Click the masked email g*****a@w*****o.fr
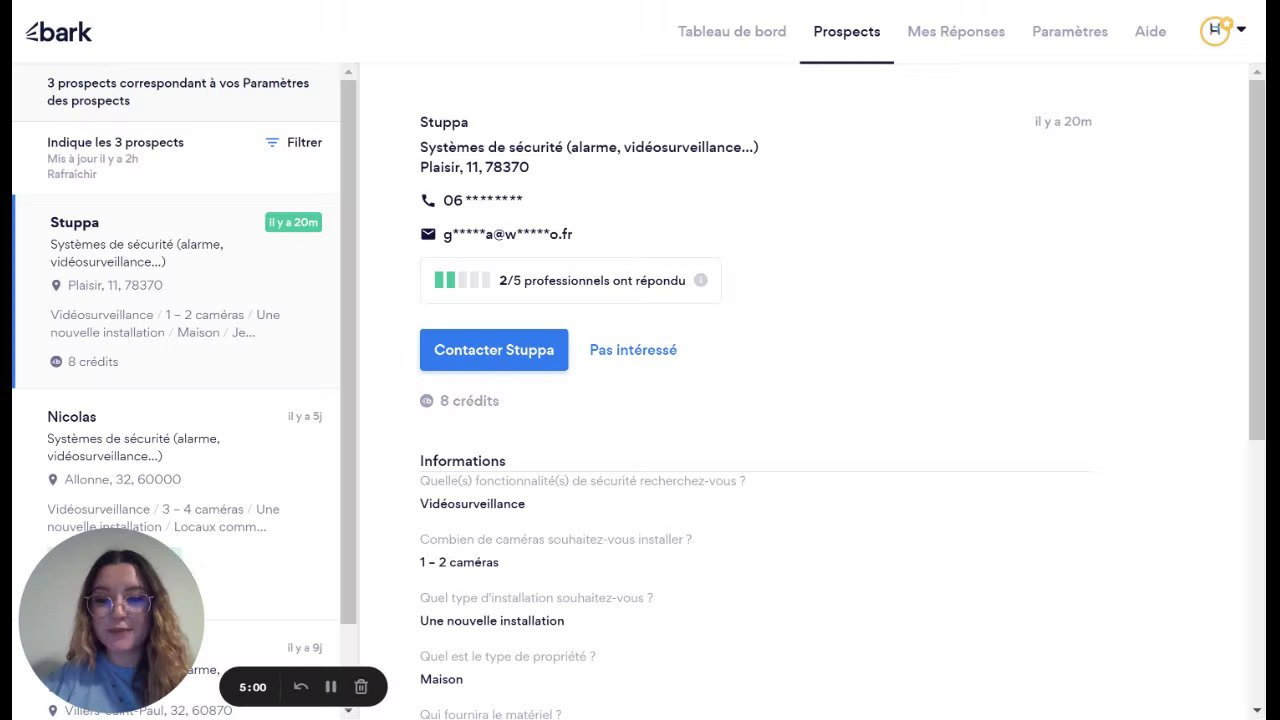The width and height of the screenshot is (1280, 720). [x=507, y=234]
